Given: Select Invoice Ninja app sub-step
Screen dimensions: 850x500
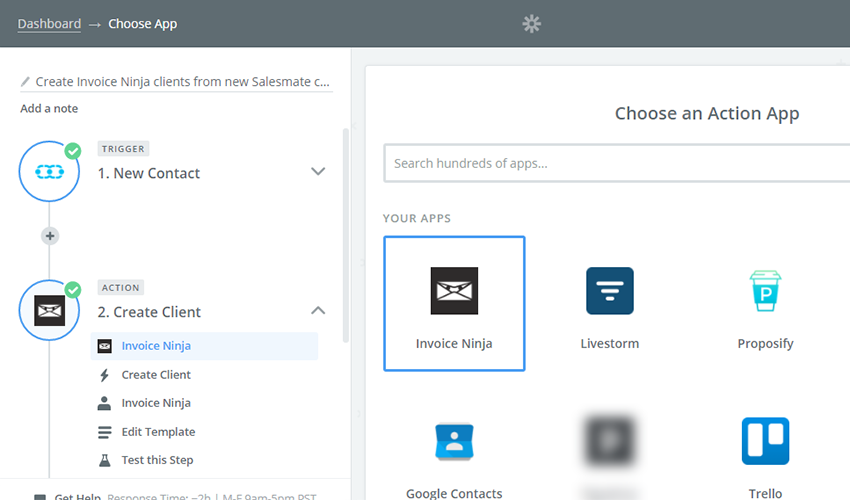Looking at the screenshot, I should point(204,346).
